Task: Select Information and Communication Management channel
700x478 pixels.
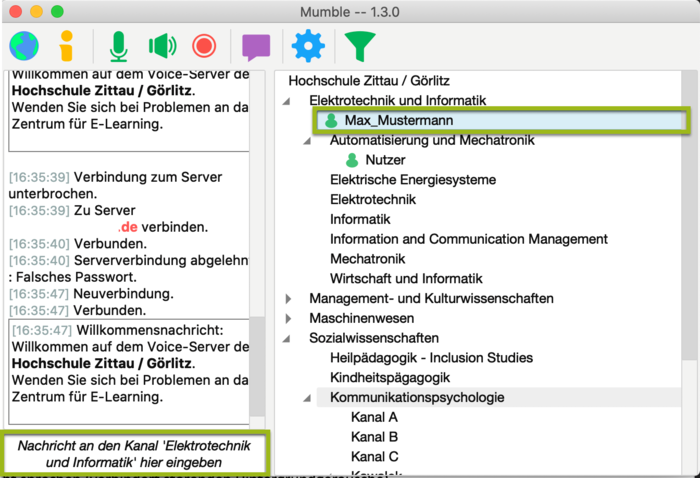Action: [x=469, y=239]
